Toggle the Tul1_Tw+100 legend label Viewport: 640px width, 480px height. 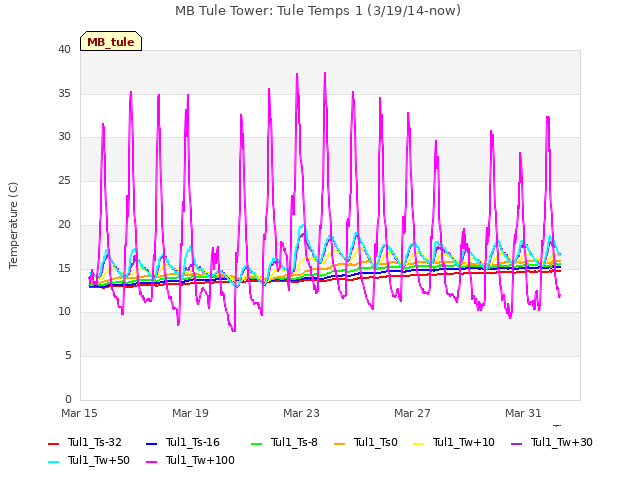200,460
